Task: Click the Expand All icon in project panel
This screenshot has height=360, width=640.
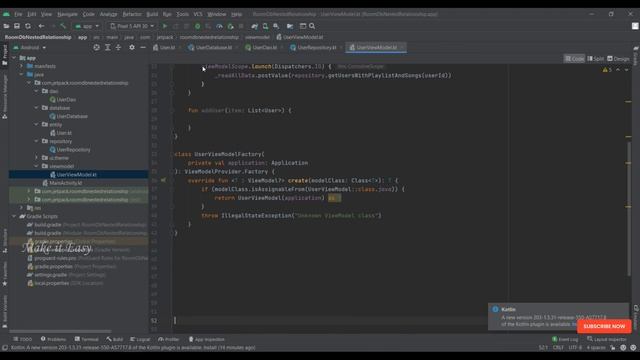Action: click(108, 47)
